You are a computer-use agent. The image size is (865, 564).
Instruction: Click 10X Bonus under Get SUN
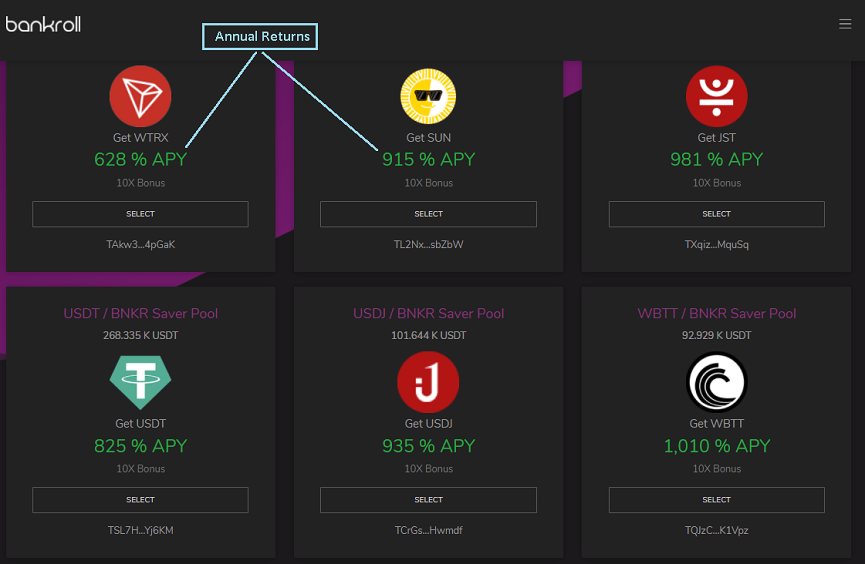[428, 183]
